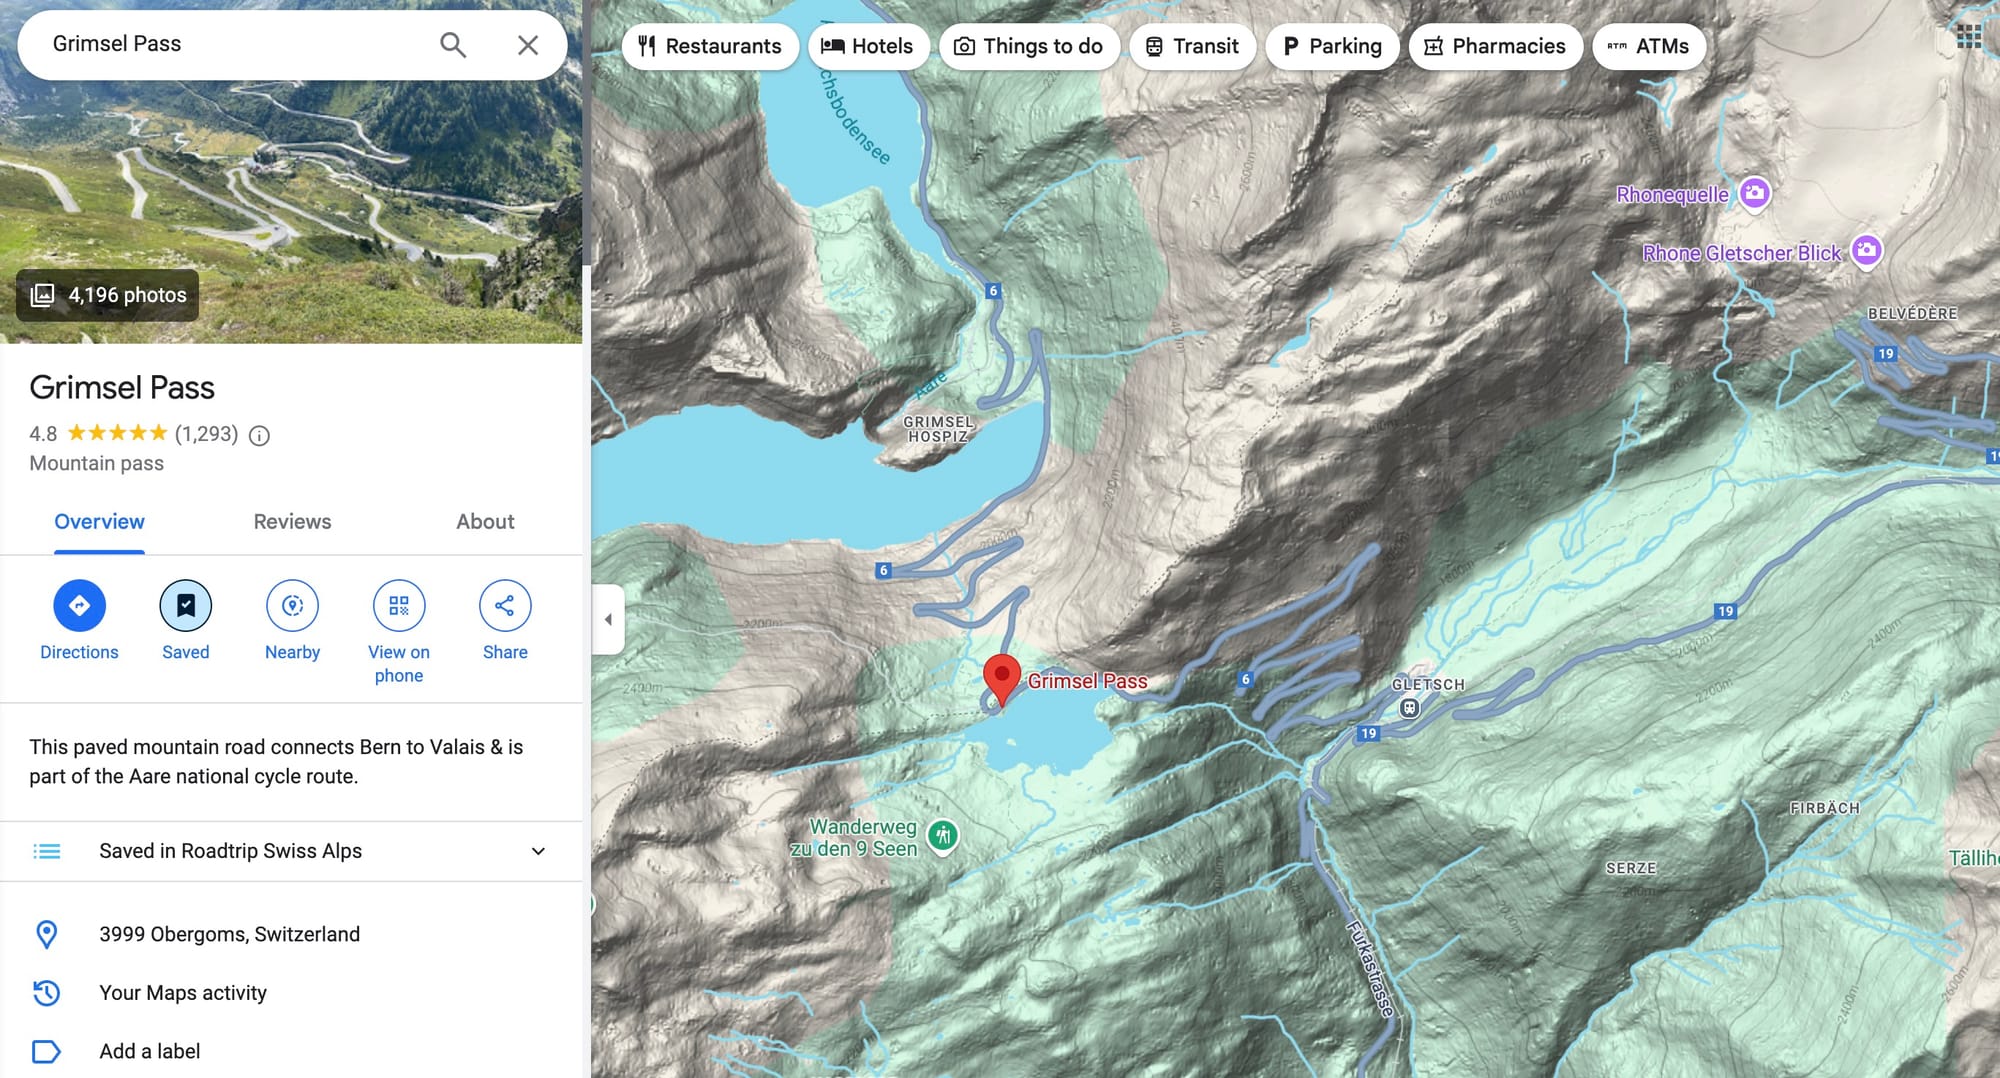
Task: Open Your Maps activity history icon
Action: click(47, 993)
